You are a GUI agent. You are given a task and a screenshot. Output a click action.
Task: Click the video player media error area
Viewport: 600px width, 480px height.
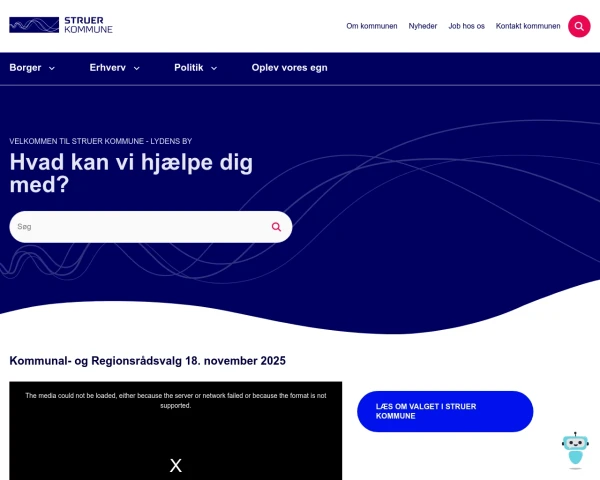coord(176,431)
